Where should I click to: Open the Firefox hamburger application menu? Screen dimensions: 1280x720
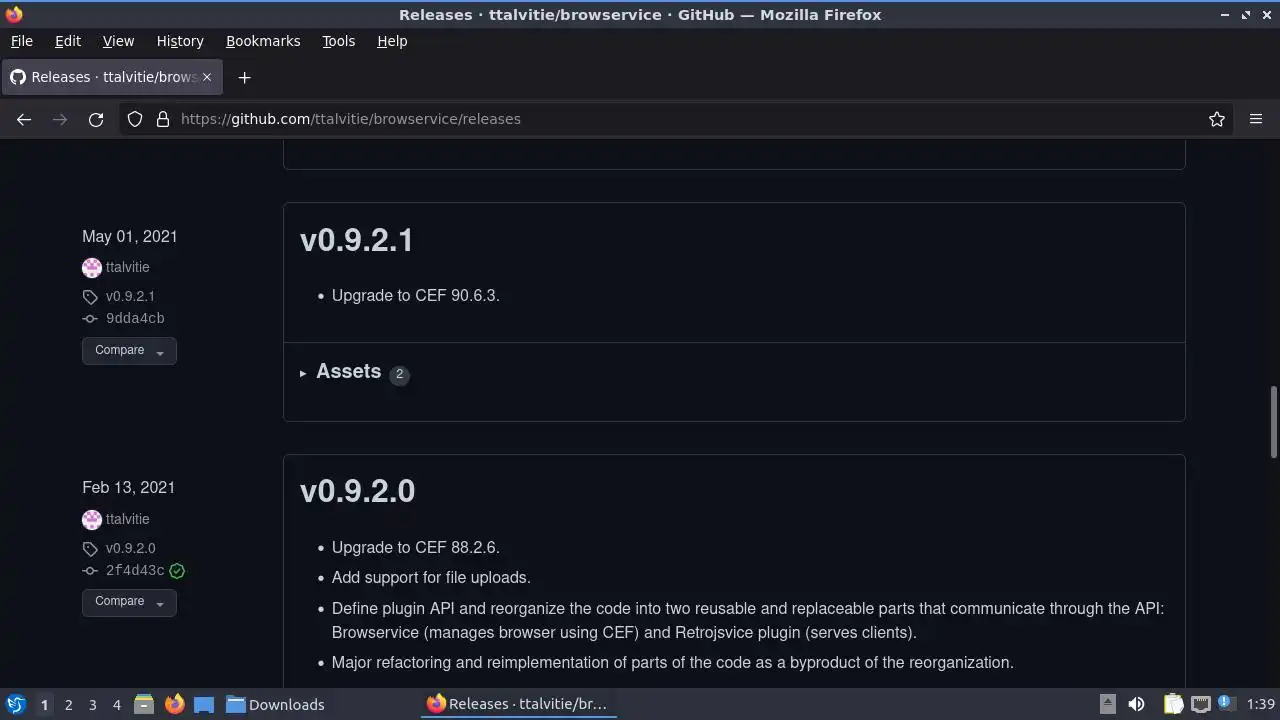click(1256, 119)
